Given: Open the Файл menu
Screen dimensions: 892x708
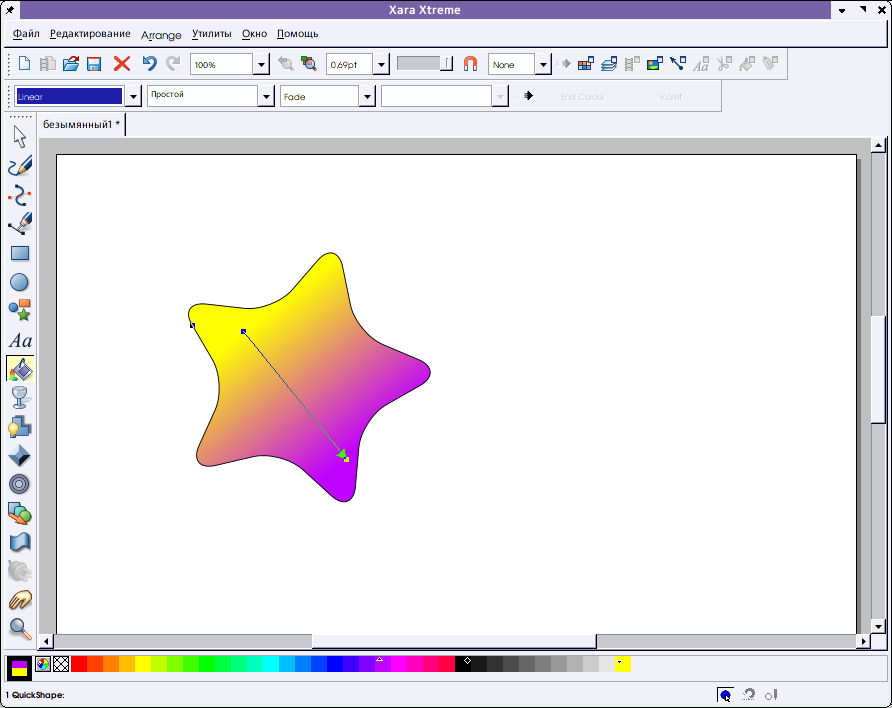Looking at the screenshot, I should click(27, 34).
